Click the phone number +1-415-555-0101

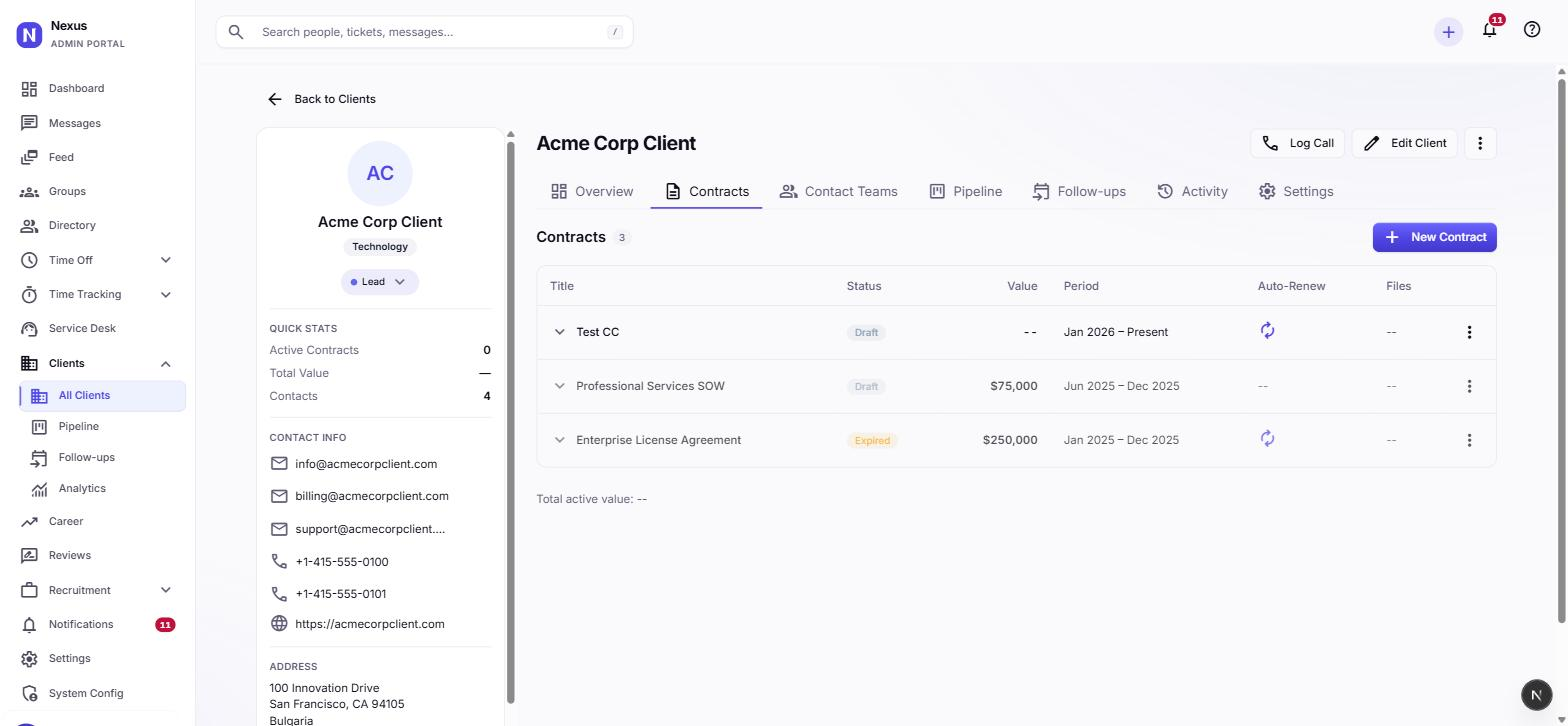click(x=341, y=594)
